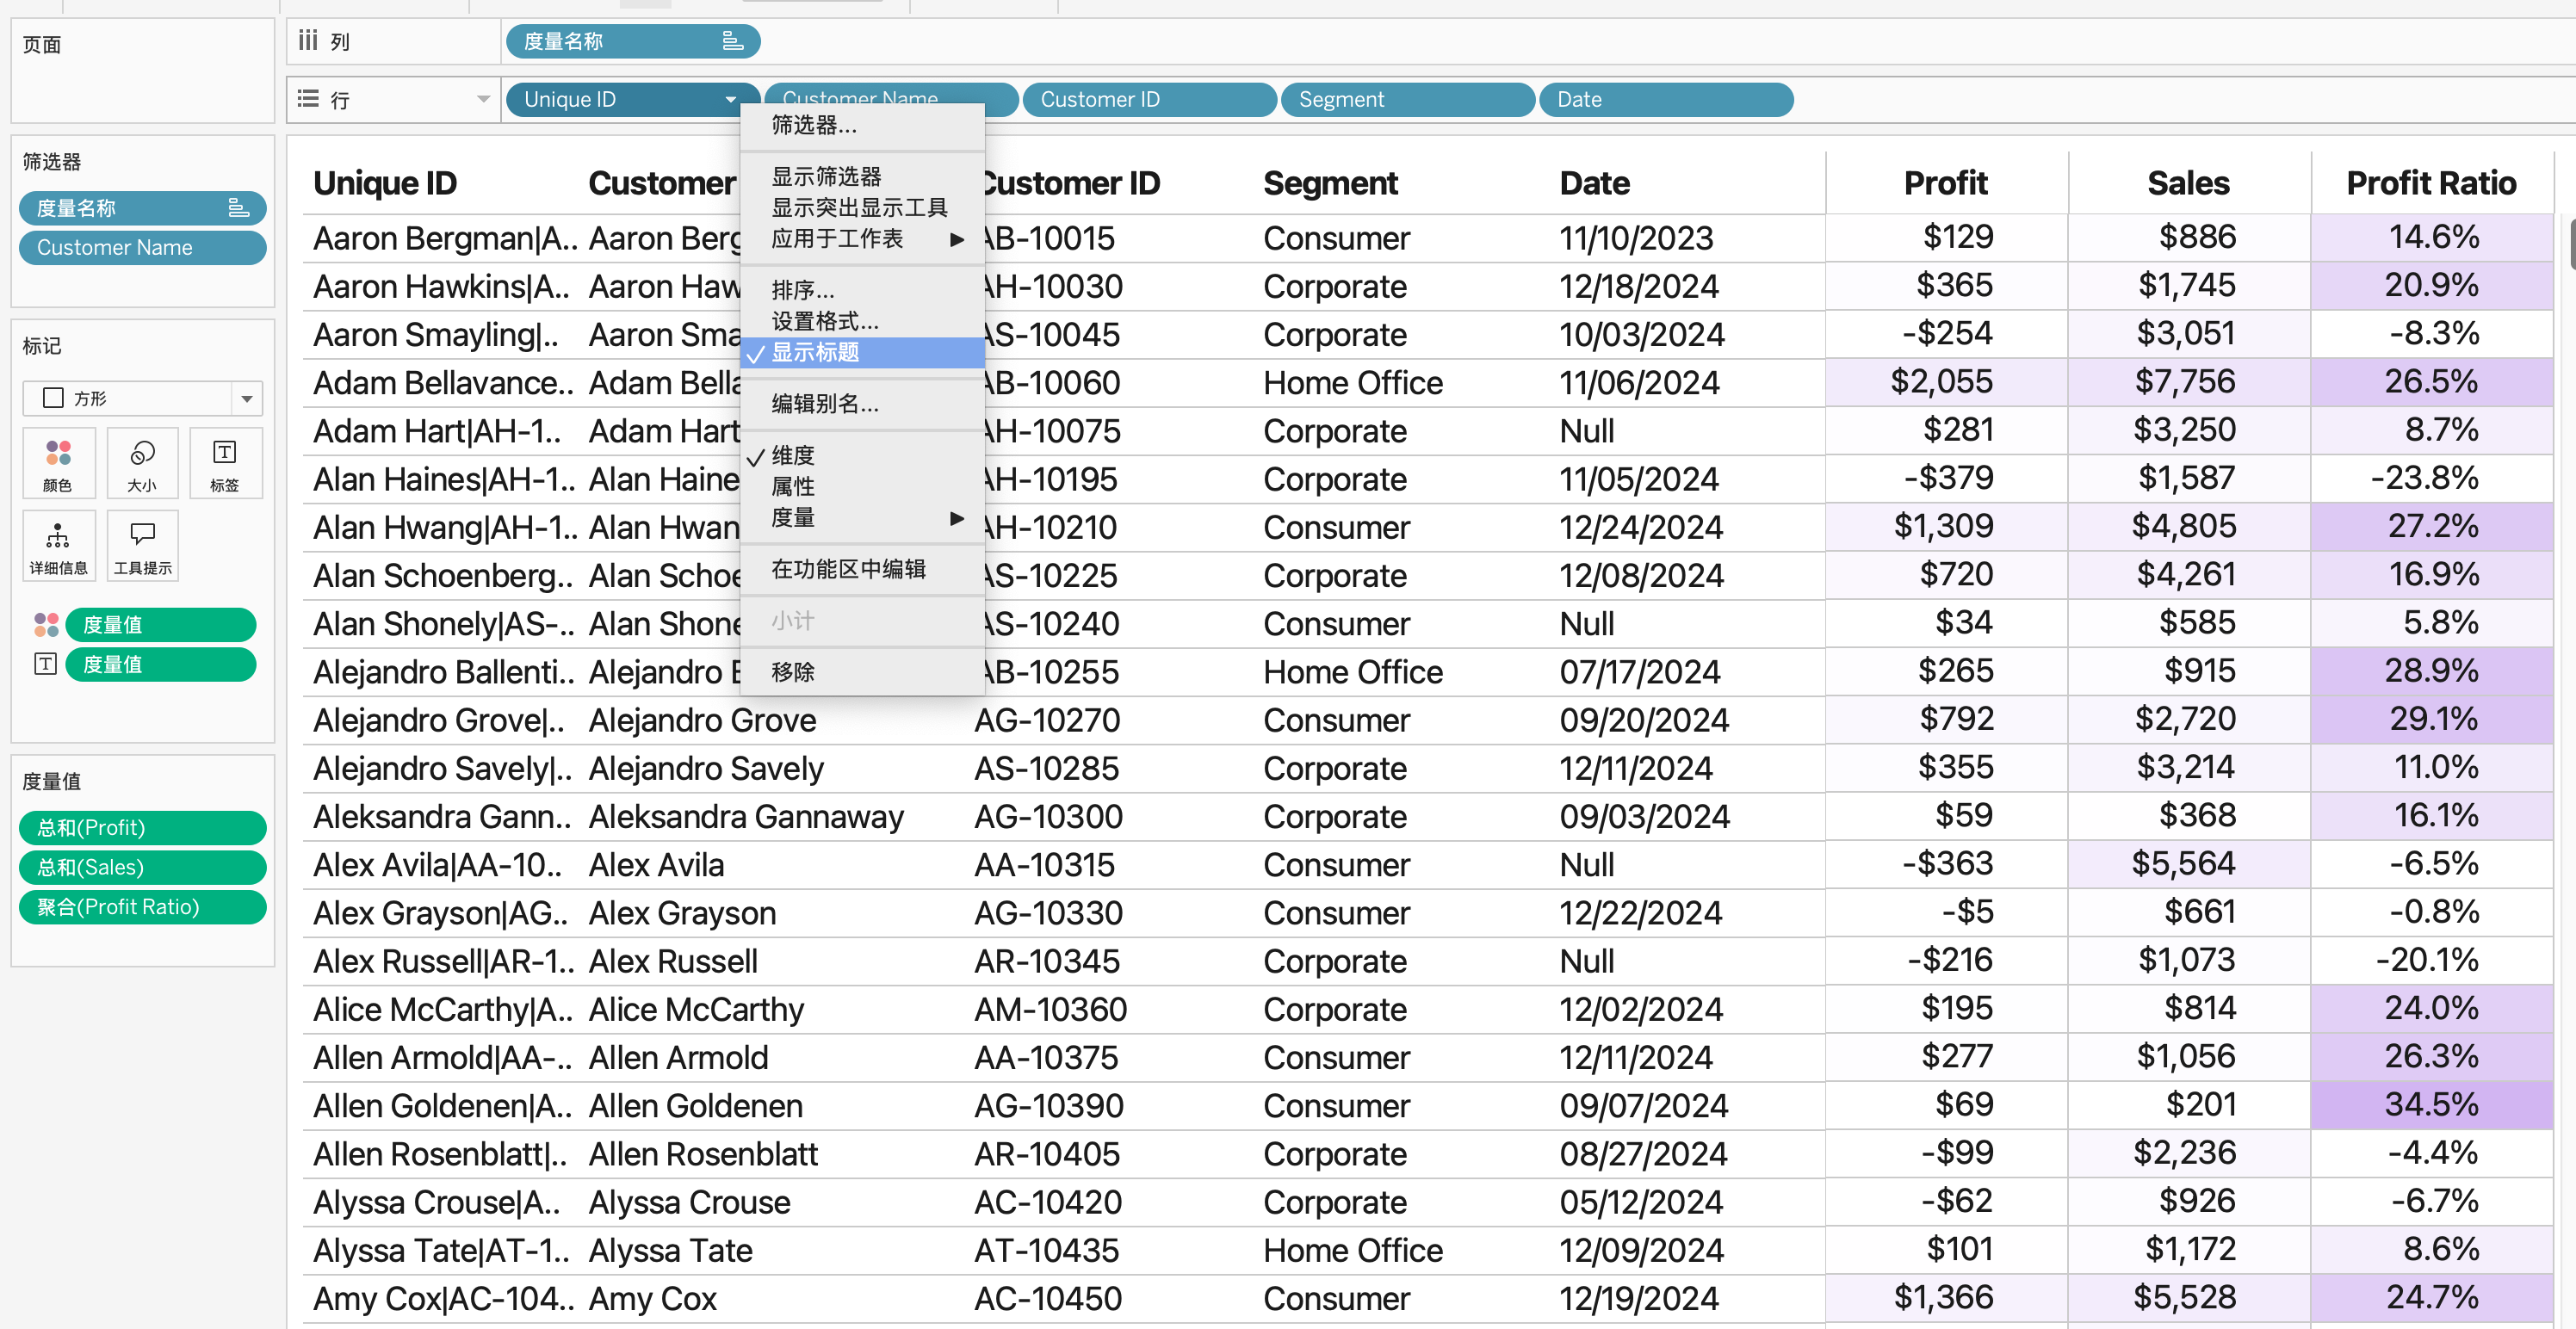Open the 大小 (Size) marks card
The image size is (2576, 1329).
click(x=142, y=464)
